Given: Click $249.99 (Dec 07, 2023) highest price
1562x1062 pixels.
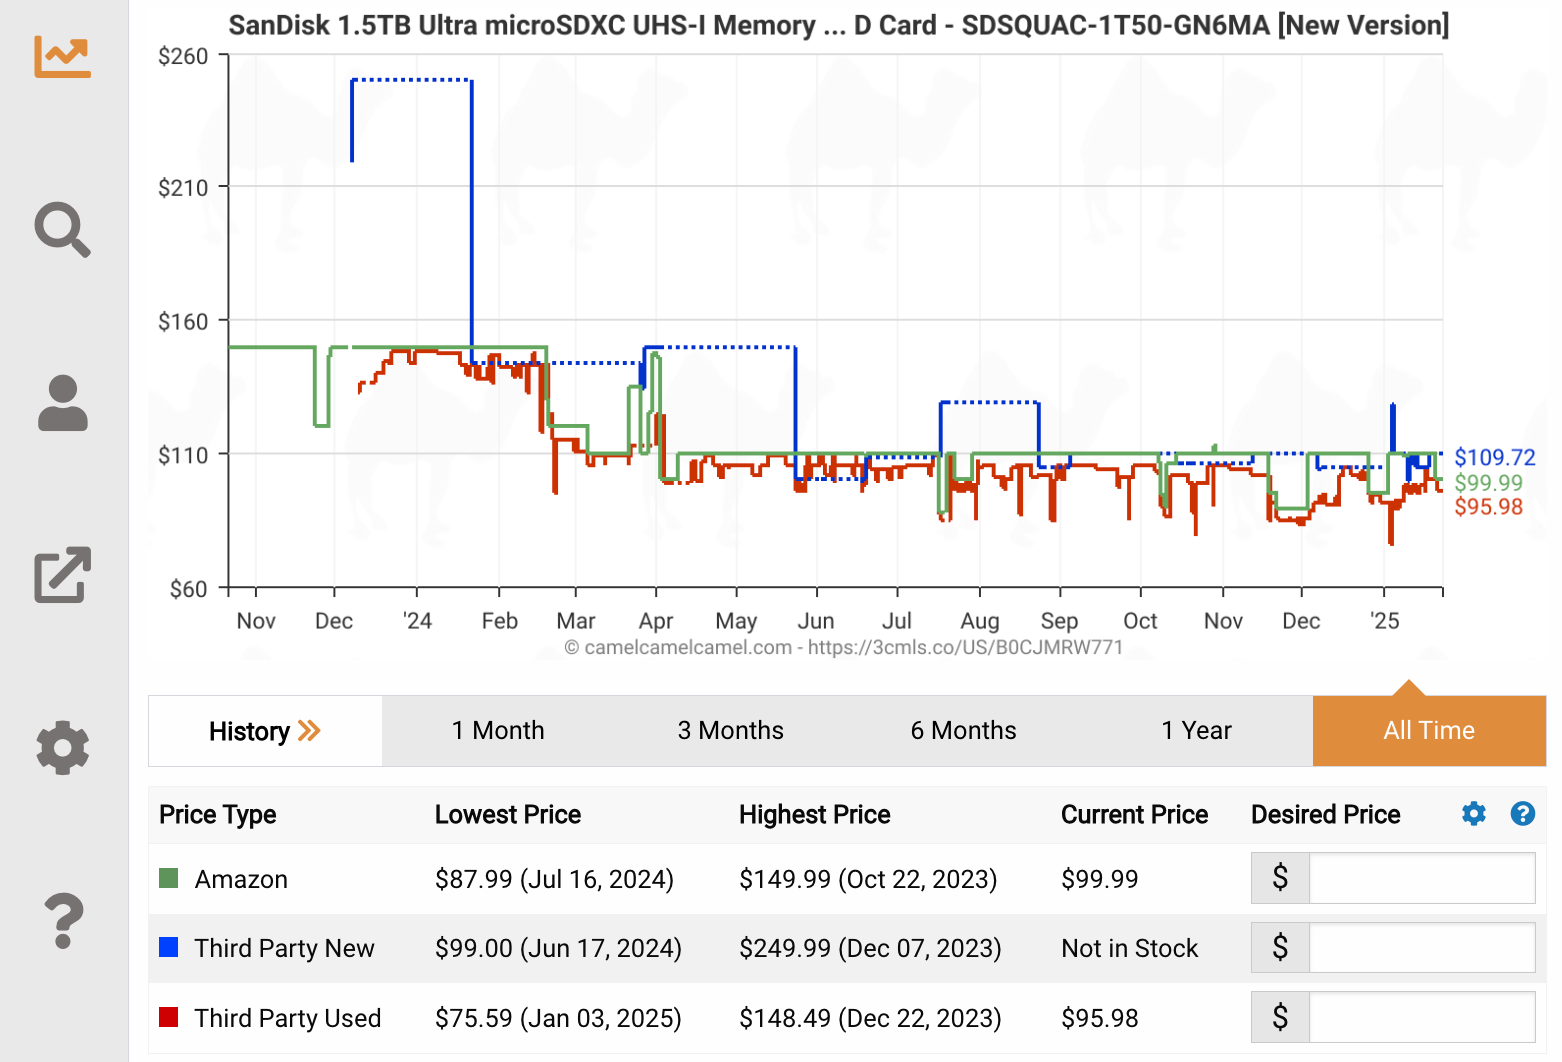Looking at the screenshot, I should (x=870, y=948).
